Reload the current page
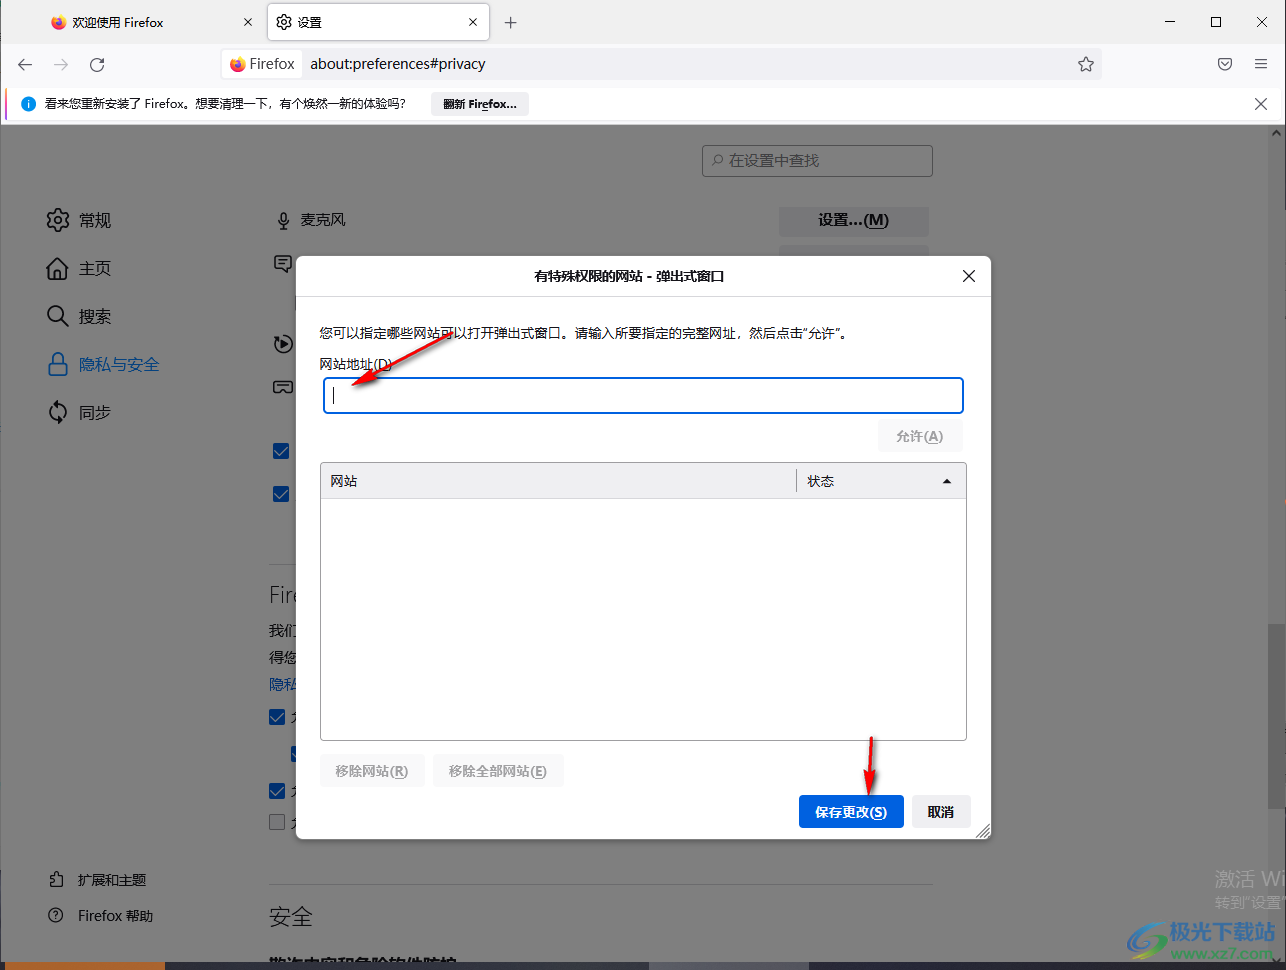 (x=97, y=64)
